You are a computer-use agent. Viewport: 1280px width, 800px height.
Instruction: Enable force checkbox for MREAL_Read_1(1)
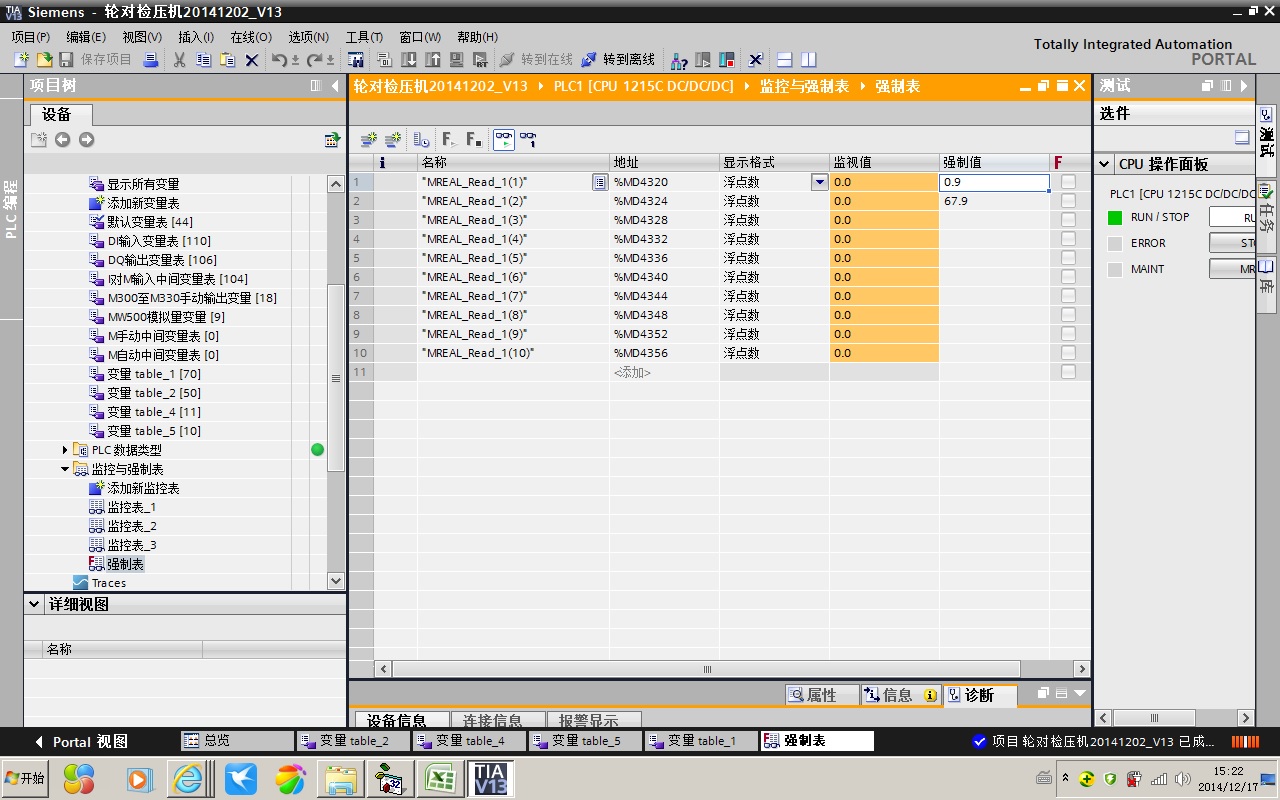[1068, 182]
